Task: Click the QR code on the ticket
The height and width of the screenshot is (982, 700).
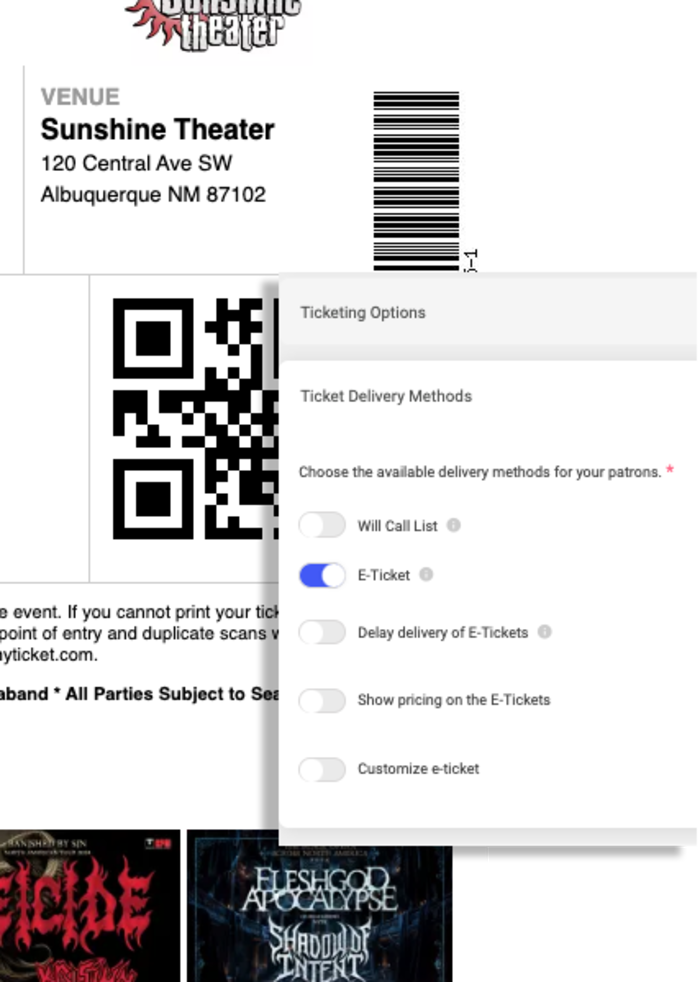Action: pyautogui.click(x=195, y=418)
